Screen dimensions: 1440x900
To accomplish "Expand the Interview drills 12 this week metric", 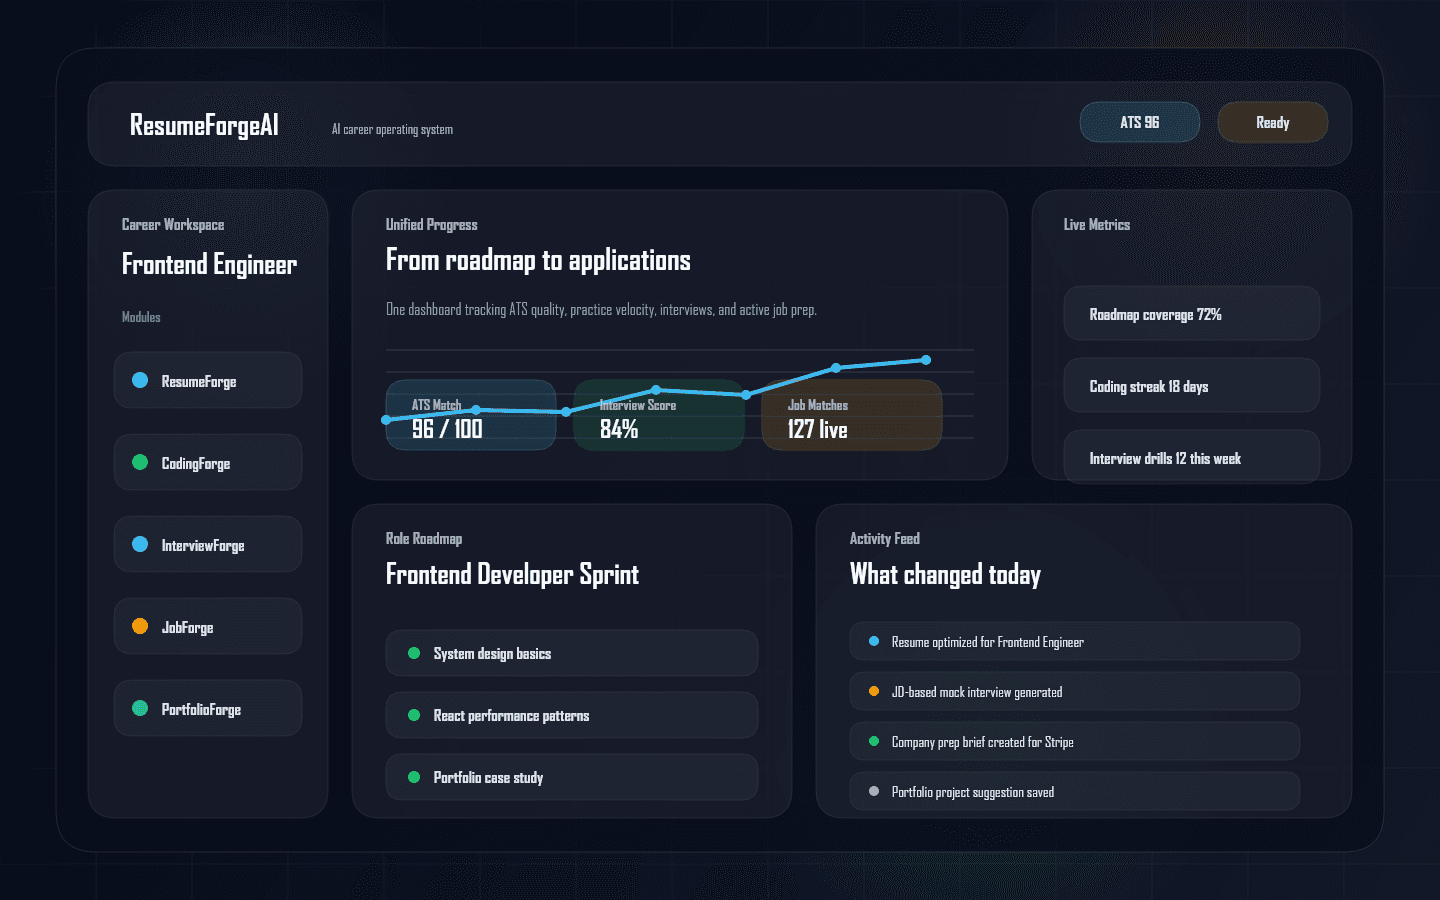I will click(x=1191, y=457).
